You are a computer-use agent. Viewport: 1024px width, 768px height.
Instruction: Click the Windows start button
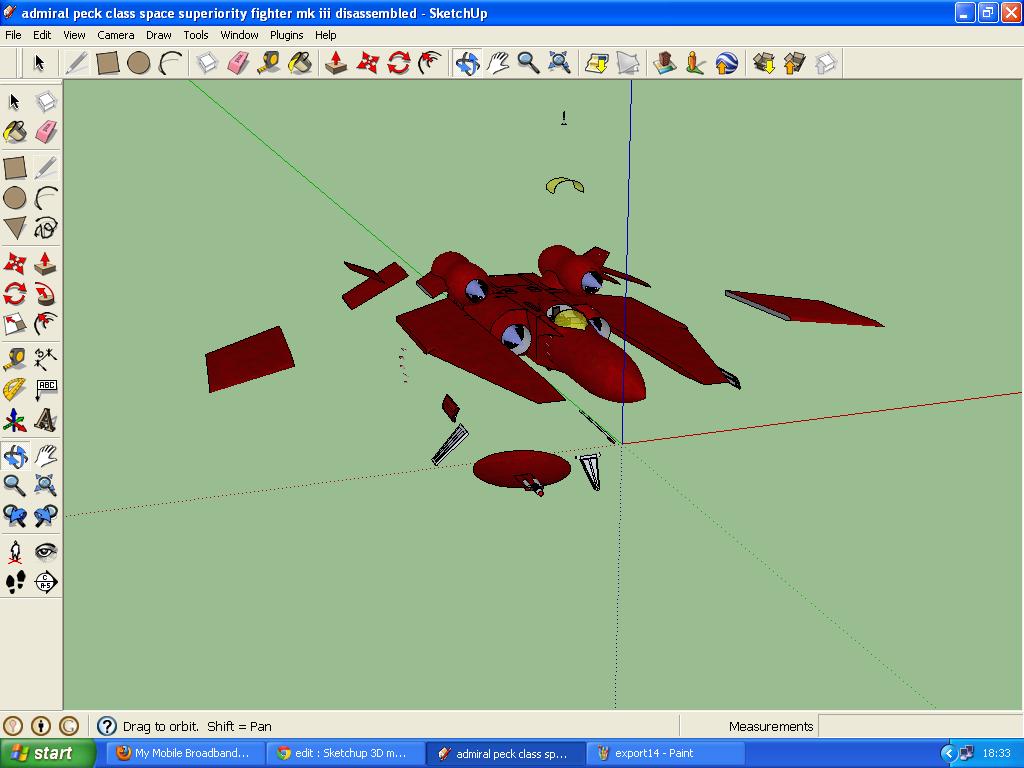coord(48,753)
